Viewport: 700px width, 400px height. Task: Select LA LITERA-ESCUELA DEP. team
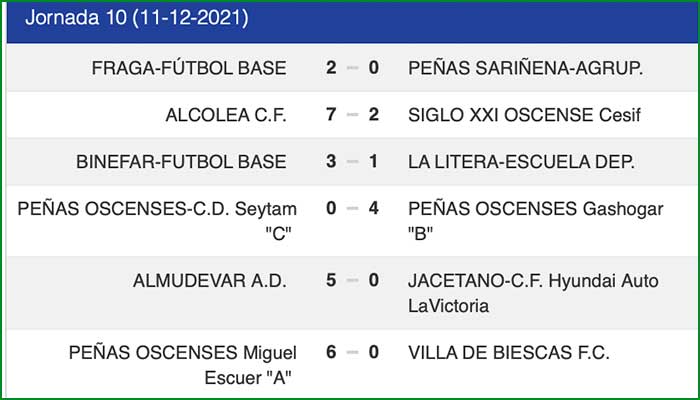pos(522,161)
